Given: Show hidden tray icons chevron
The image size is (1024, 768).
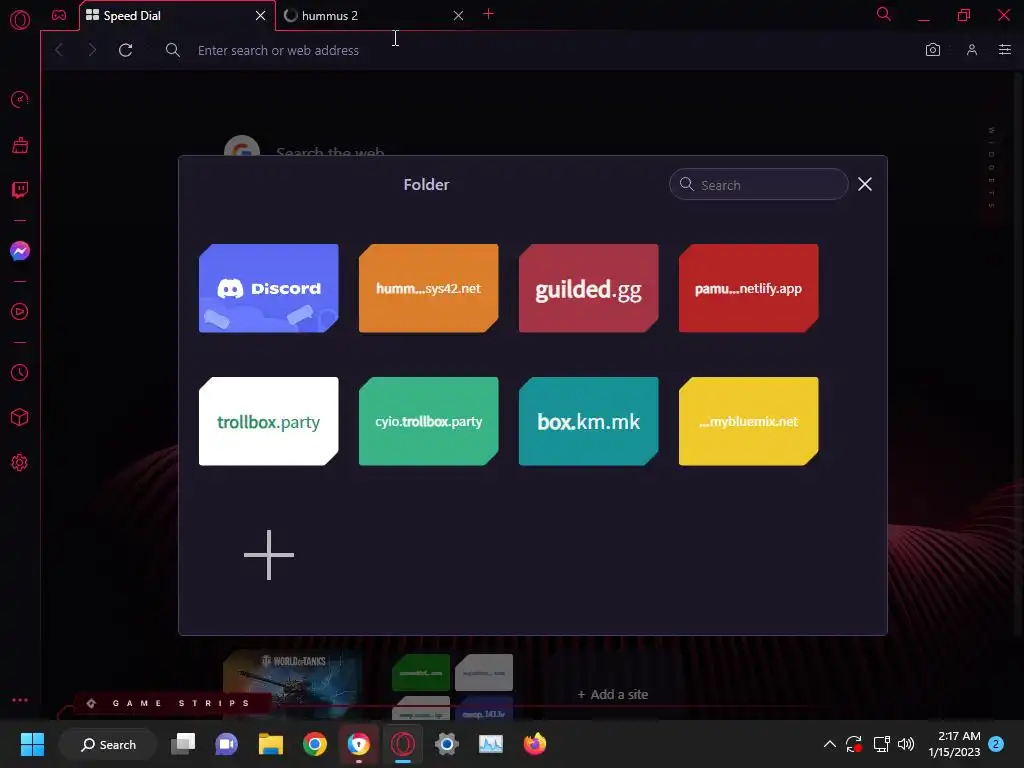Looking at the screenshot, I should [x=829, y=744].
